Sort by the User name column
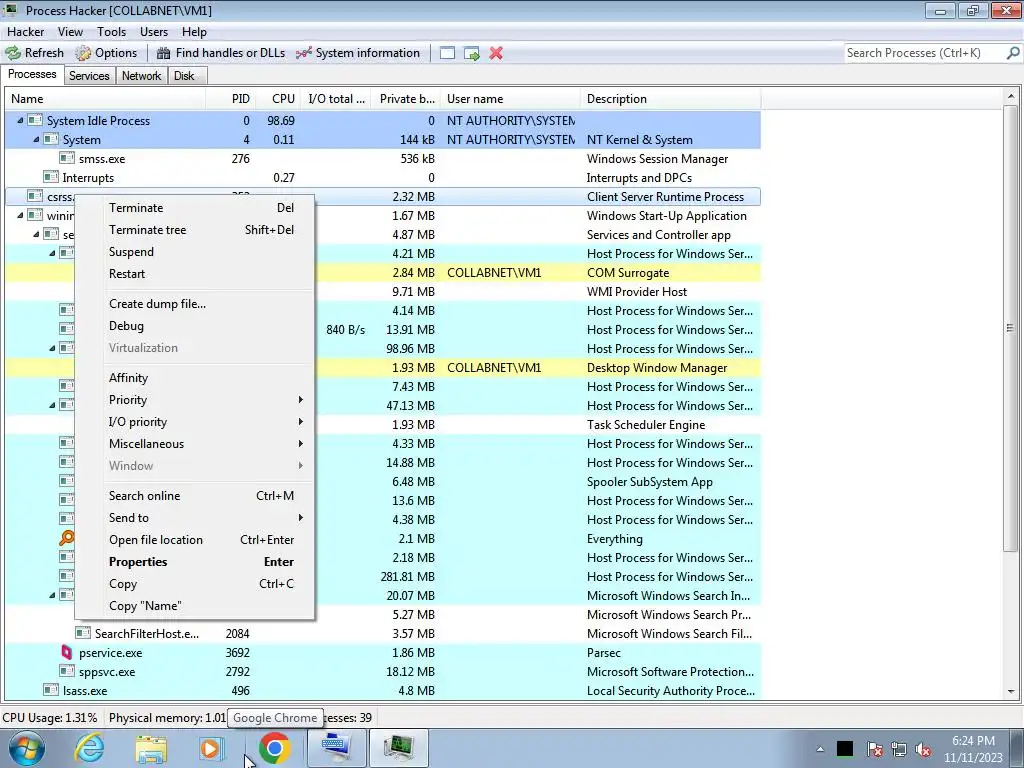The image size is (1024, 768). pos(509,99)
